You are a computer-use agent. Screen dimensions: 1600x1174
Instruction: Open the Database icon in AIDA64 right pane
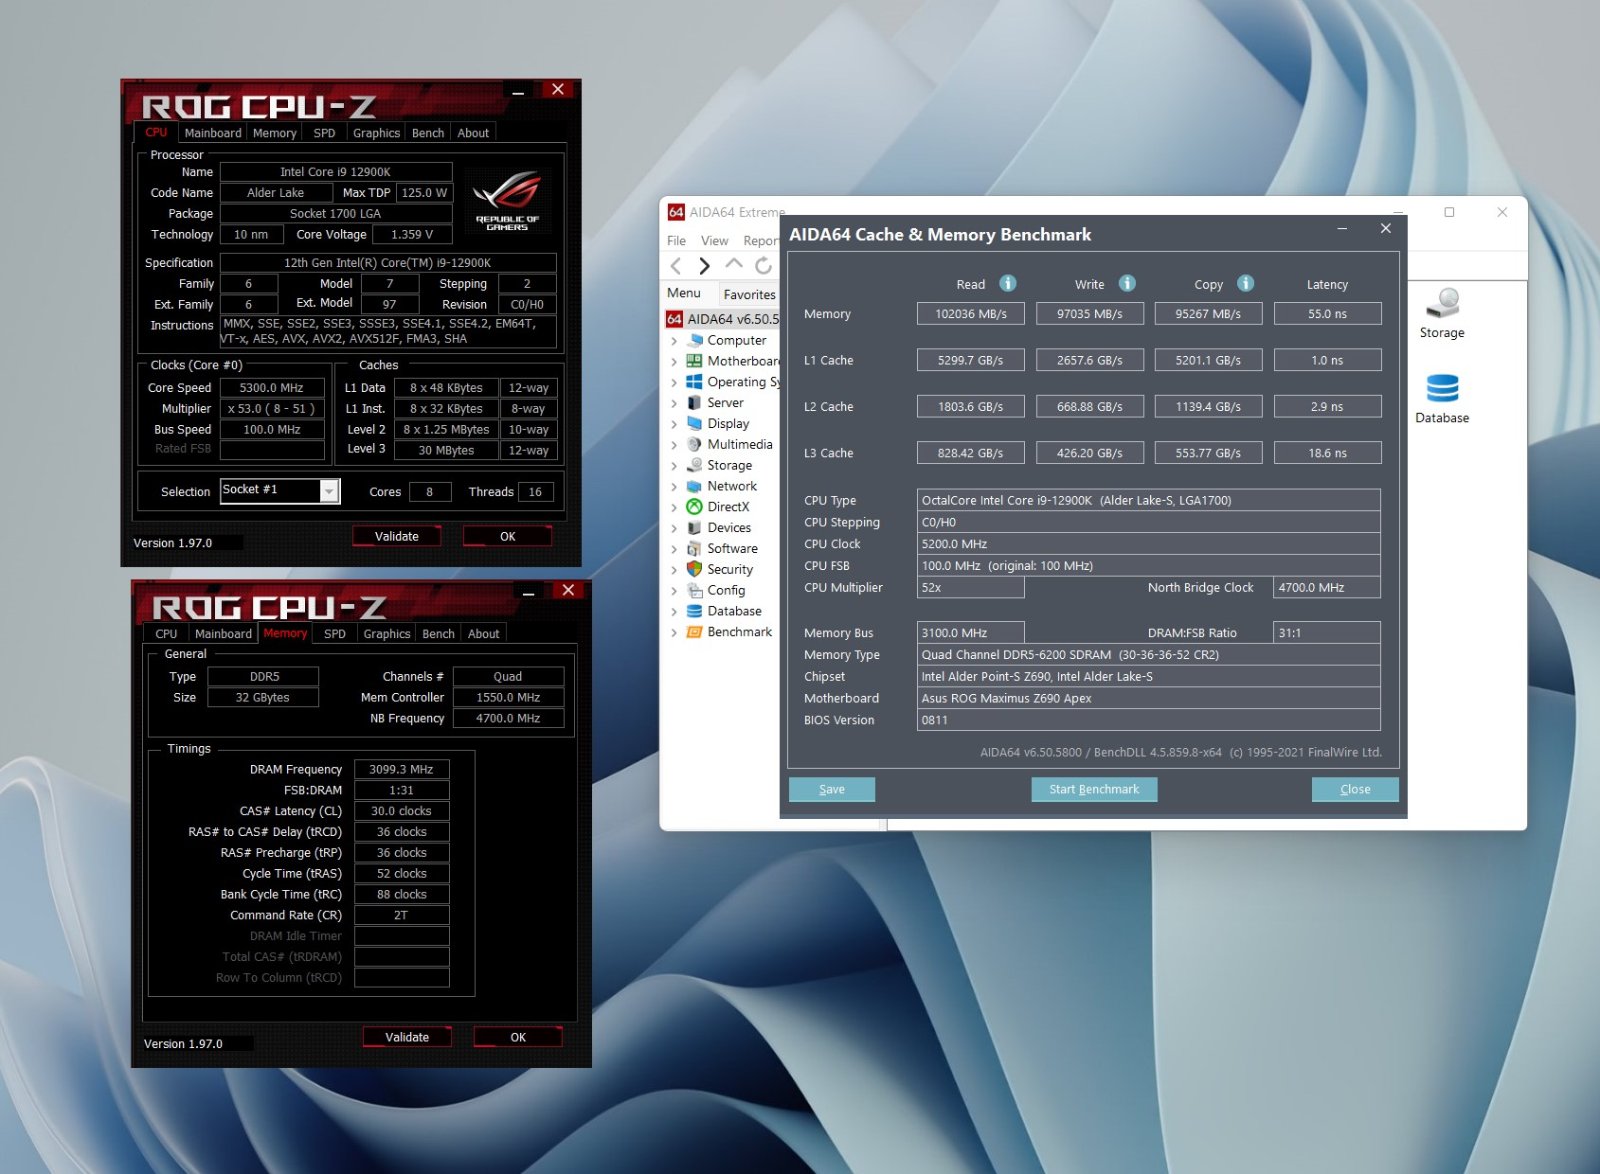[x=1442, y=398]
